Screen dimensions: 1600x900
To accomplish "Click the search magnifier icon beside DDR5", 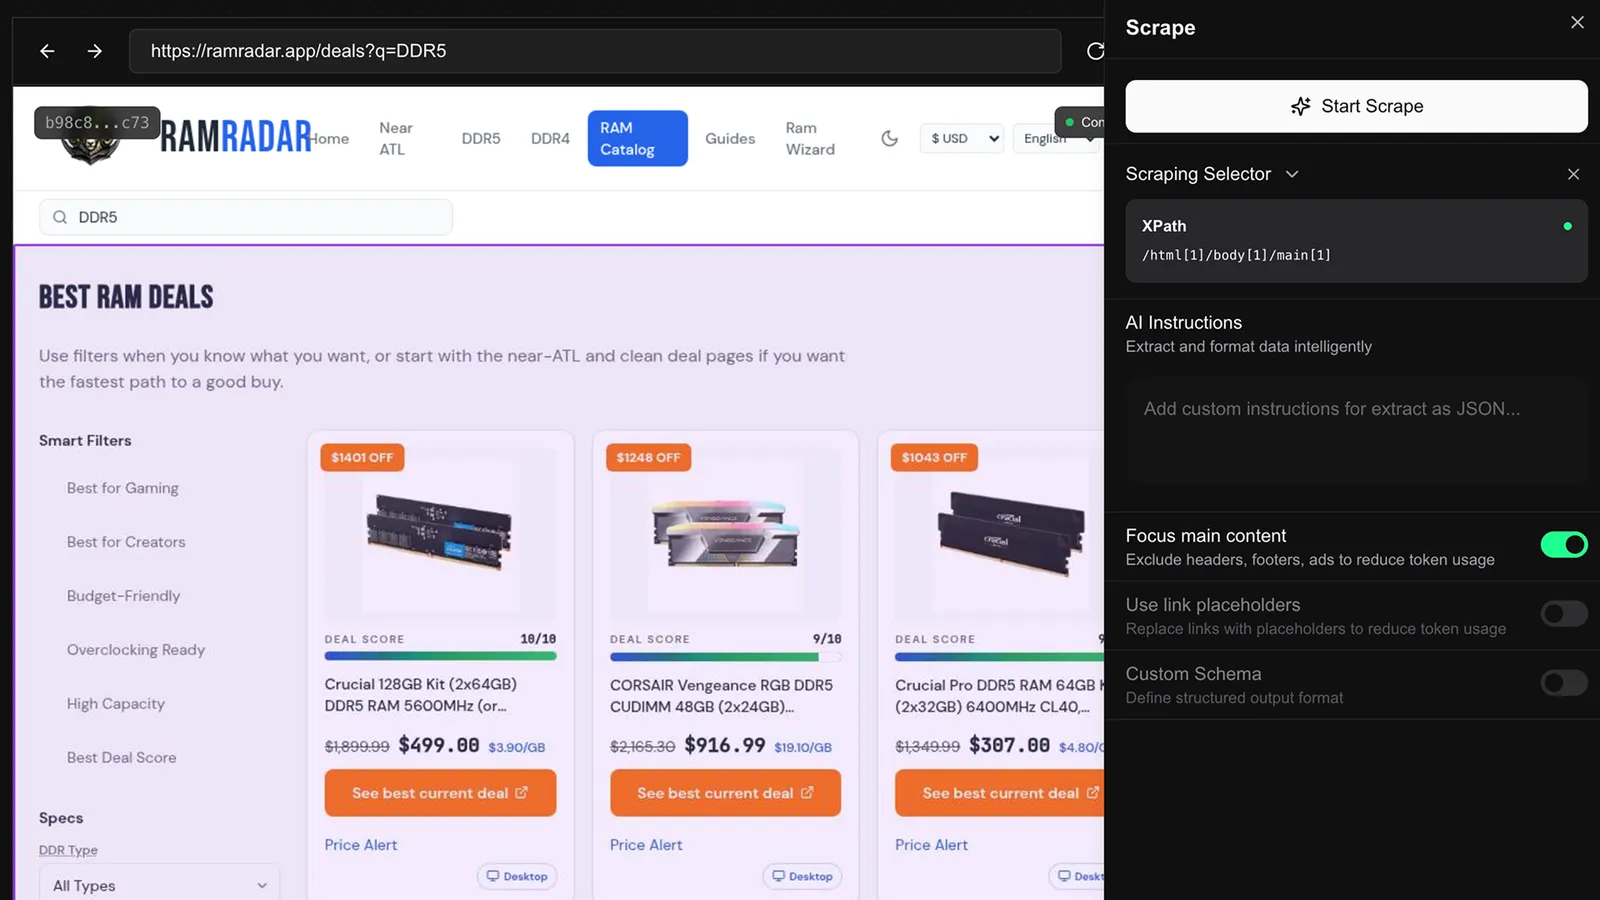I will coord(60,217).
